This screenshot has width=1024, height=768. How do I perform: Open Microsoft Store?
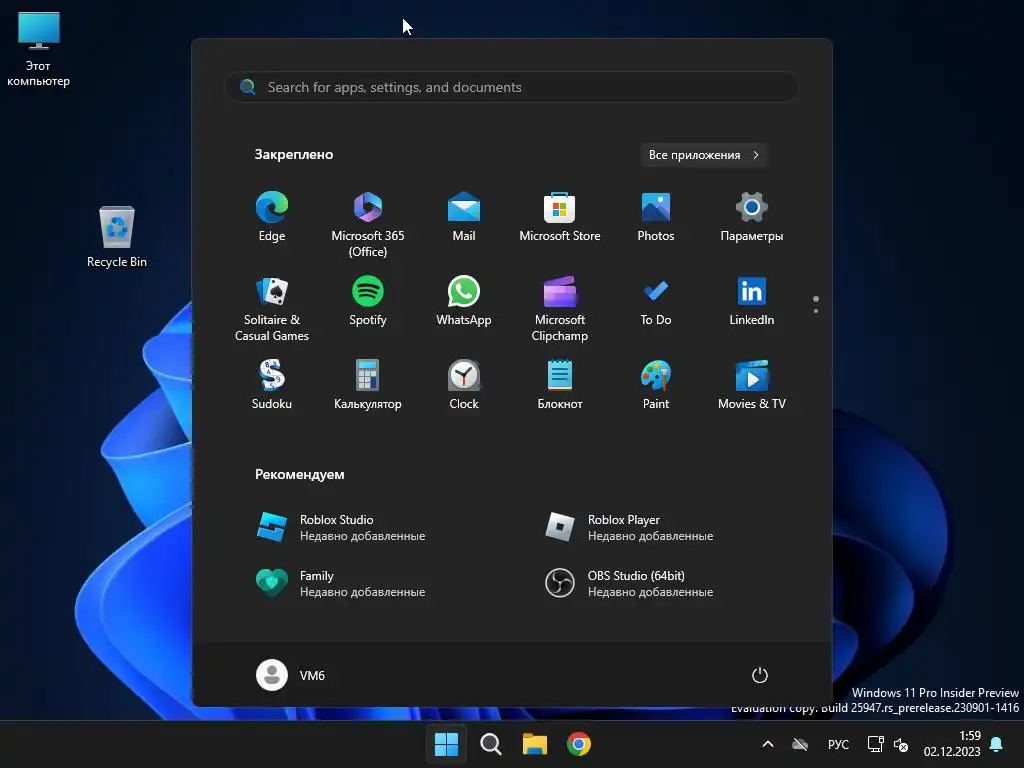[560, 217]
